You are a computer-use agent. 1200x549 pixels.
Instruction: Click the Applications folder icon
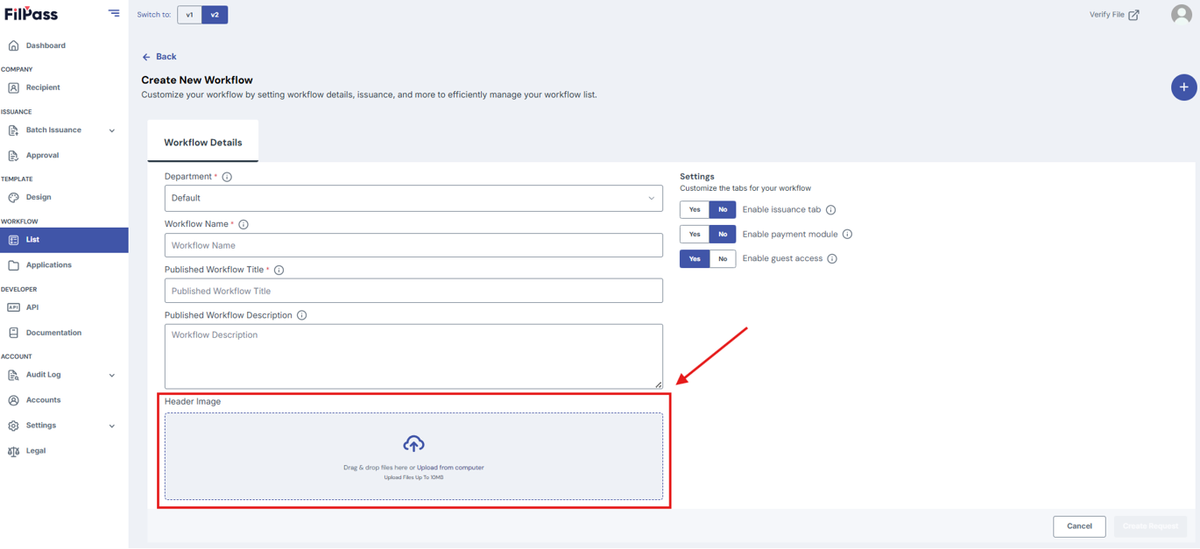[14, 265]
